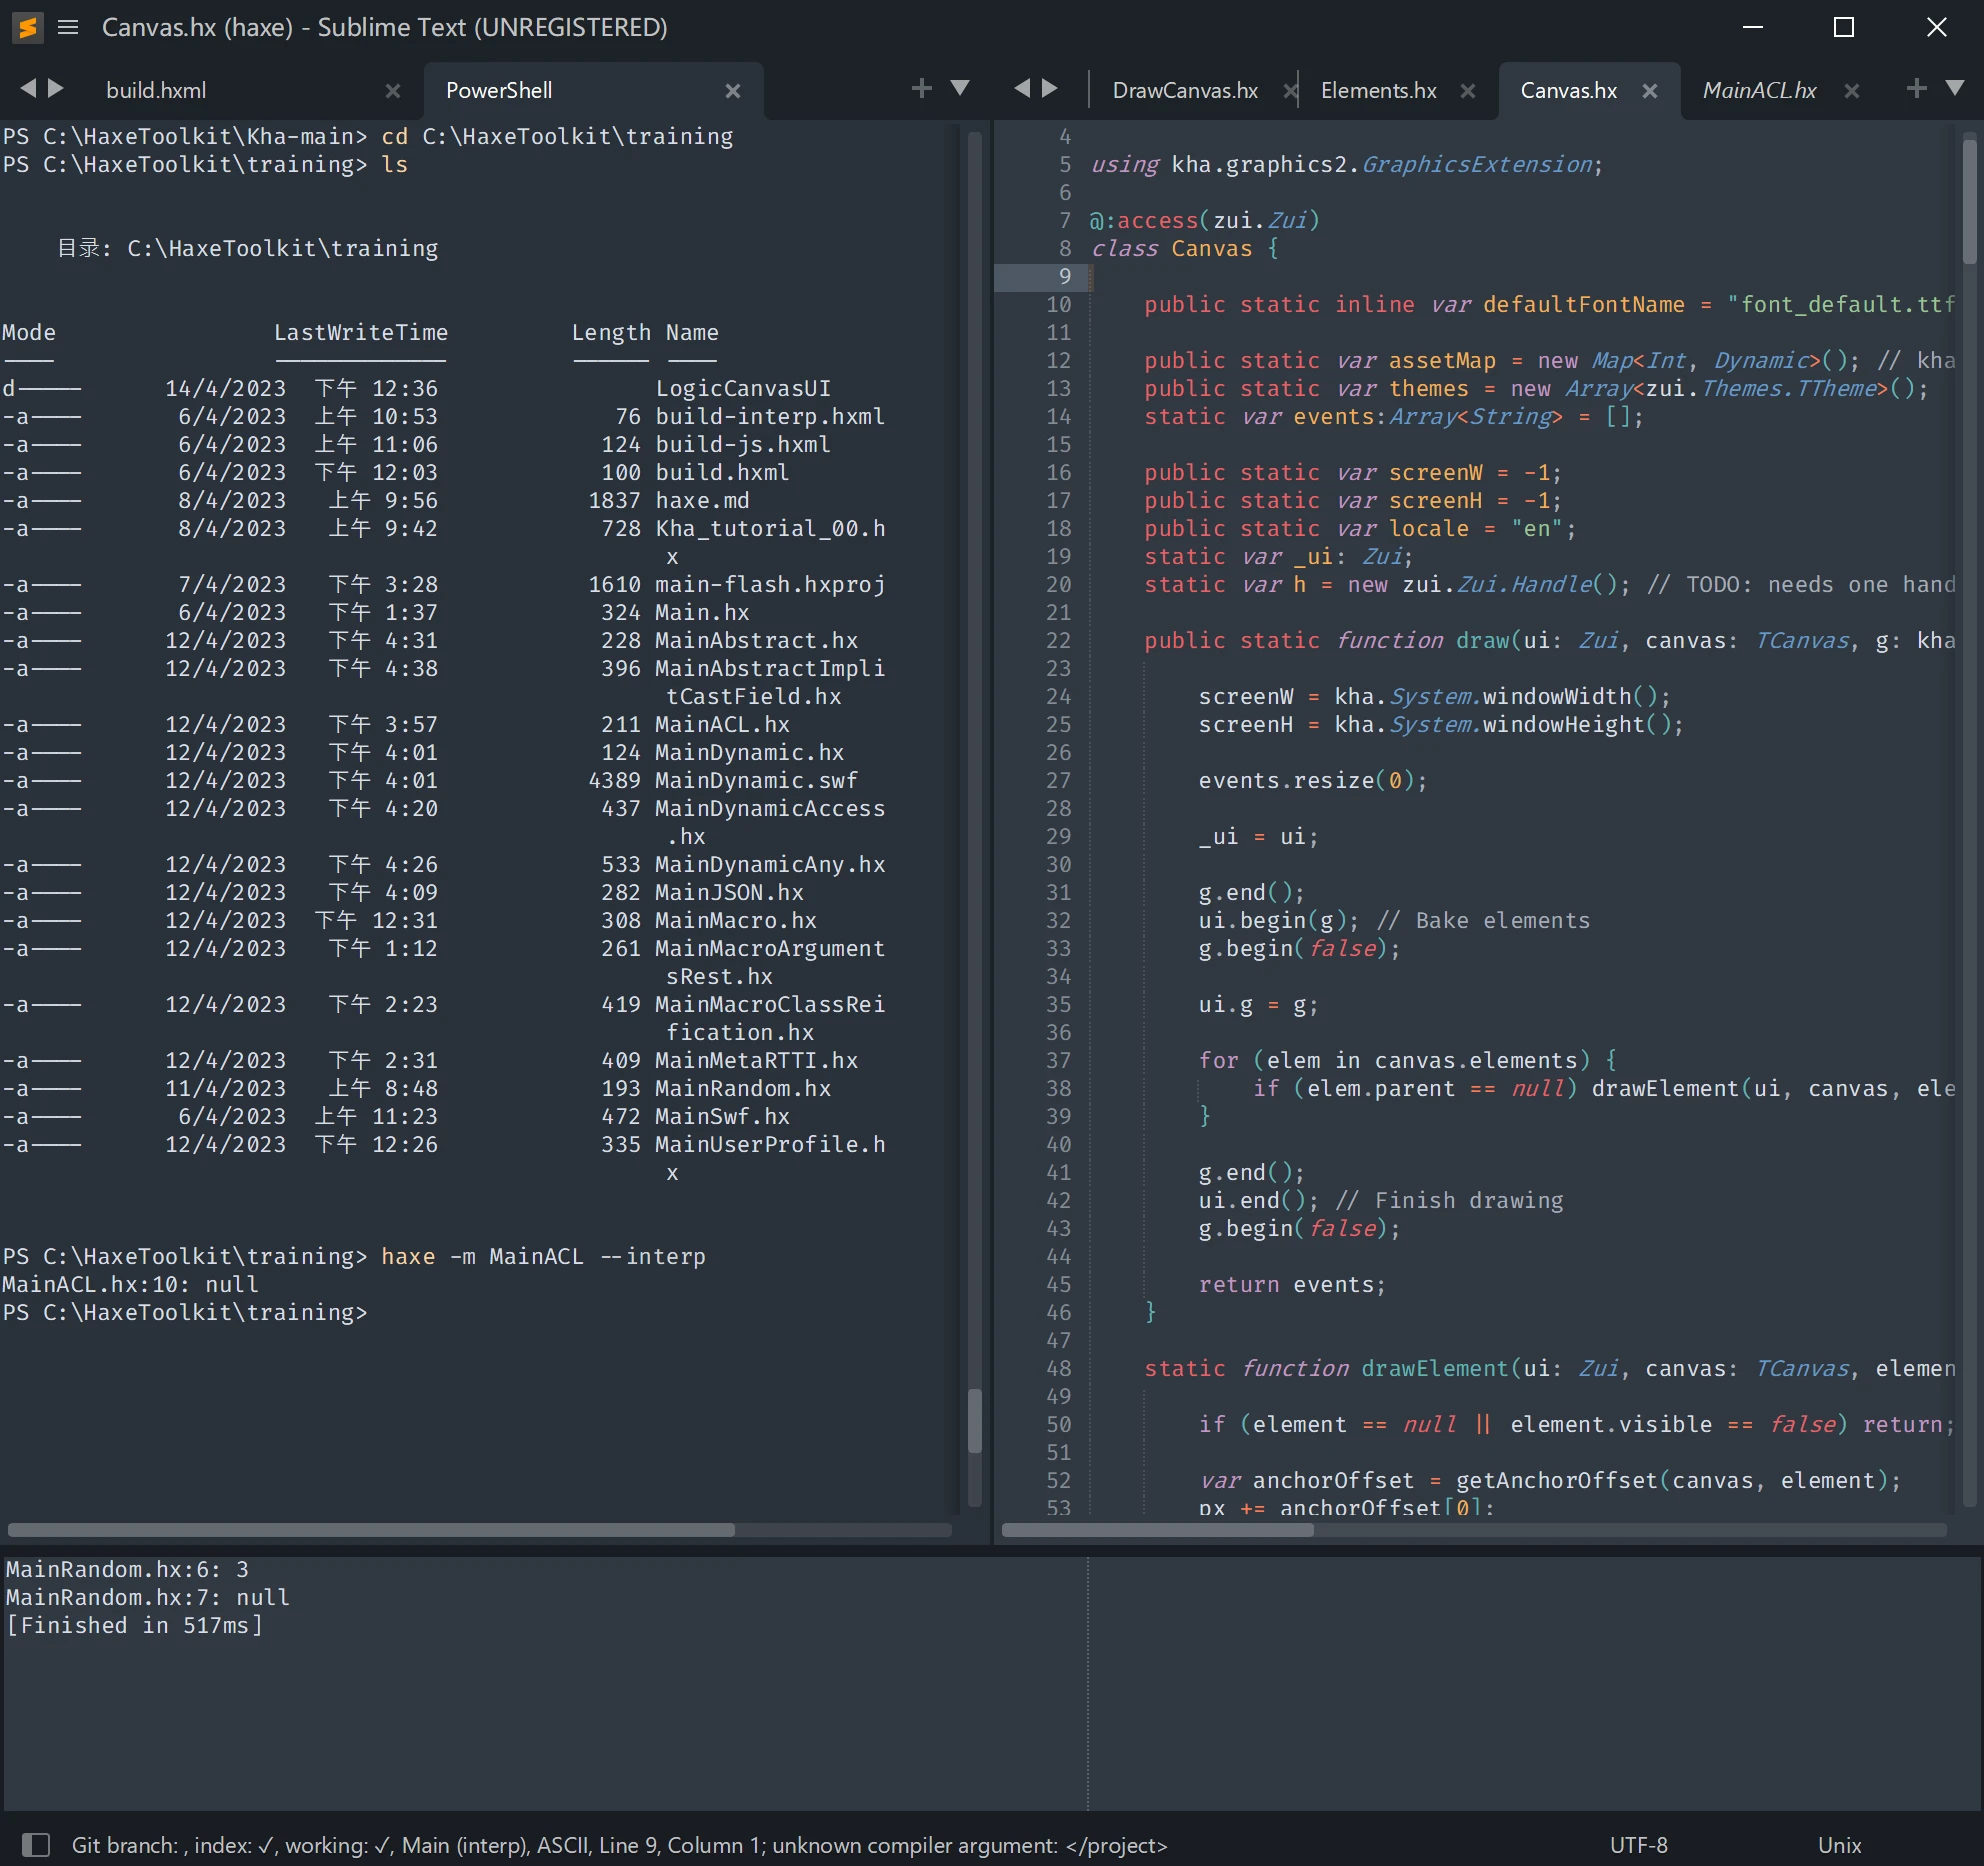Click the right pane horizontal scrollbar
The height and width of the screenshot is (1866, 1984).
1158,1530
